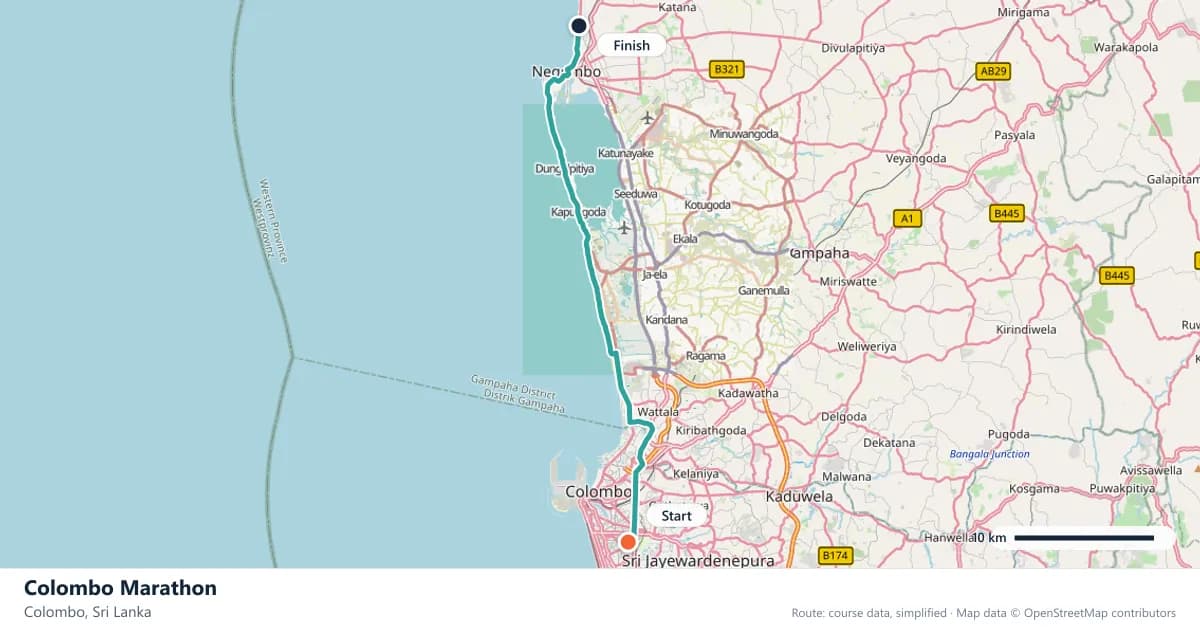Screen dimensions: 1200x630
Task: Click the airport icon near Katunayake
Action: [x=647, y=118]
